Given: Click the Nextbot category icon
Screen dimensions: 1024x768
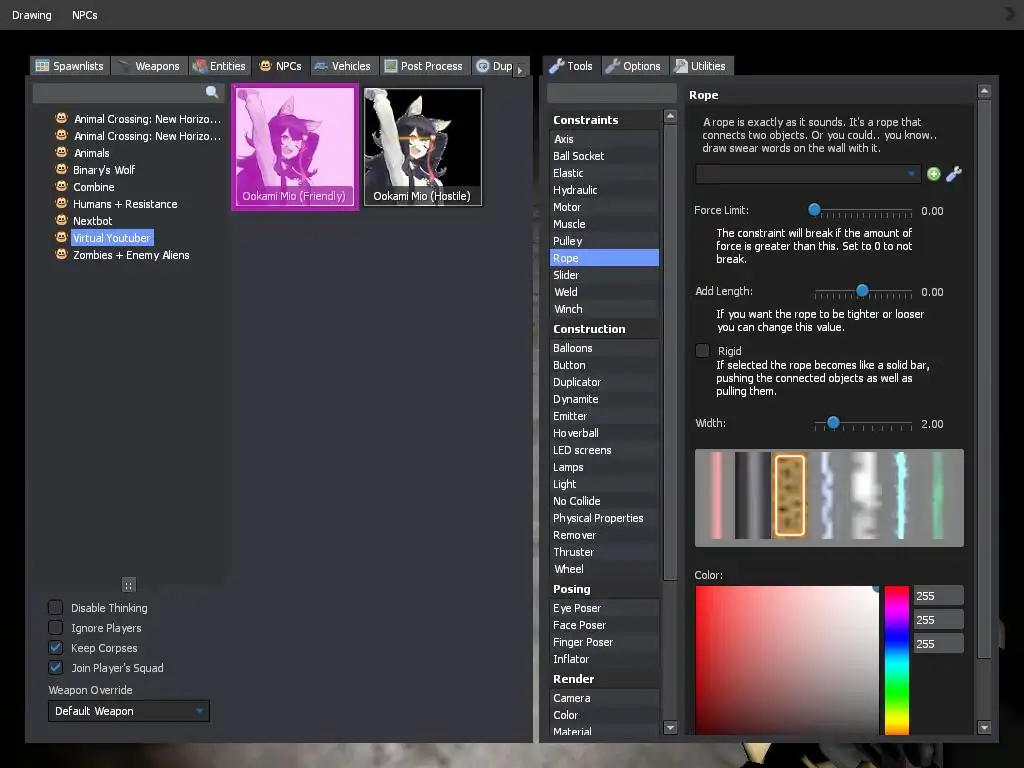Looking at the screenshot, I should tap(61, 220).
